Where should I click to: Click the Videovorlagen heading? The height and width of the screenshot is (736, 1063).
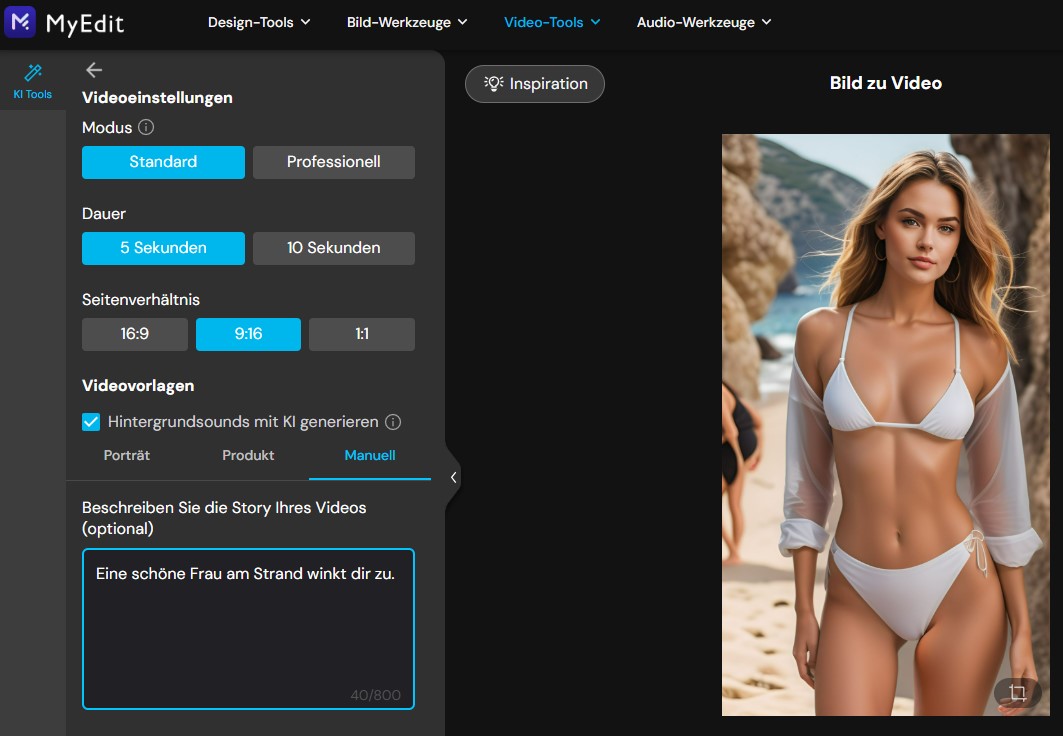click(138, 386)
